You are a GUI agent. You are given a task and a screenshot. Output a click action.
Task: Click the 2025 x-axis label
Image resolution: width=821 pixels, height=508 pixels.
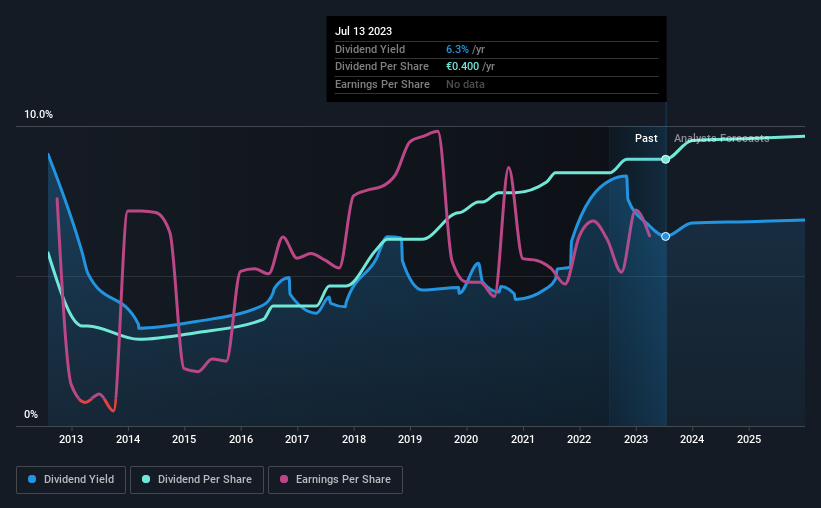749,439
